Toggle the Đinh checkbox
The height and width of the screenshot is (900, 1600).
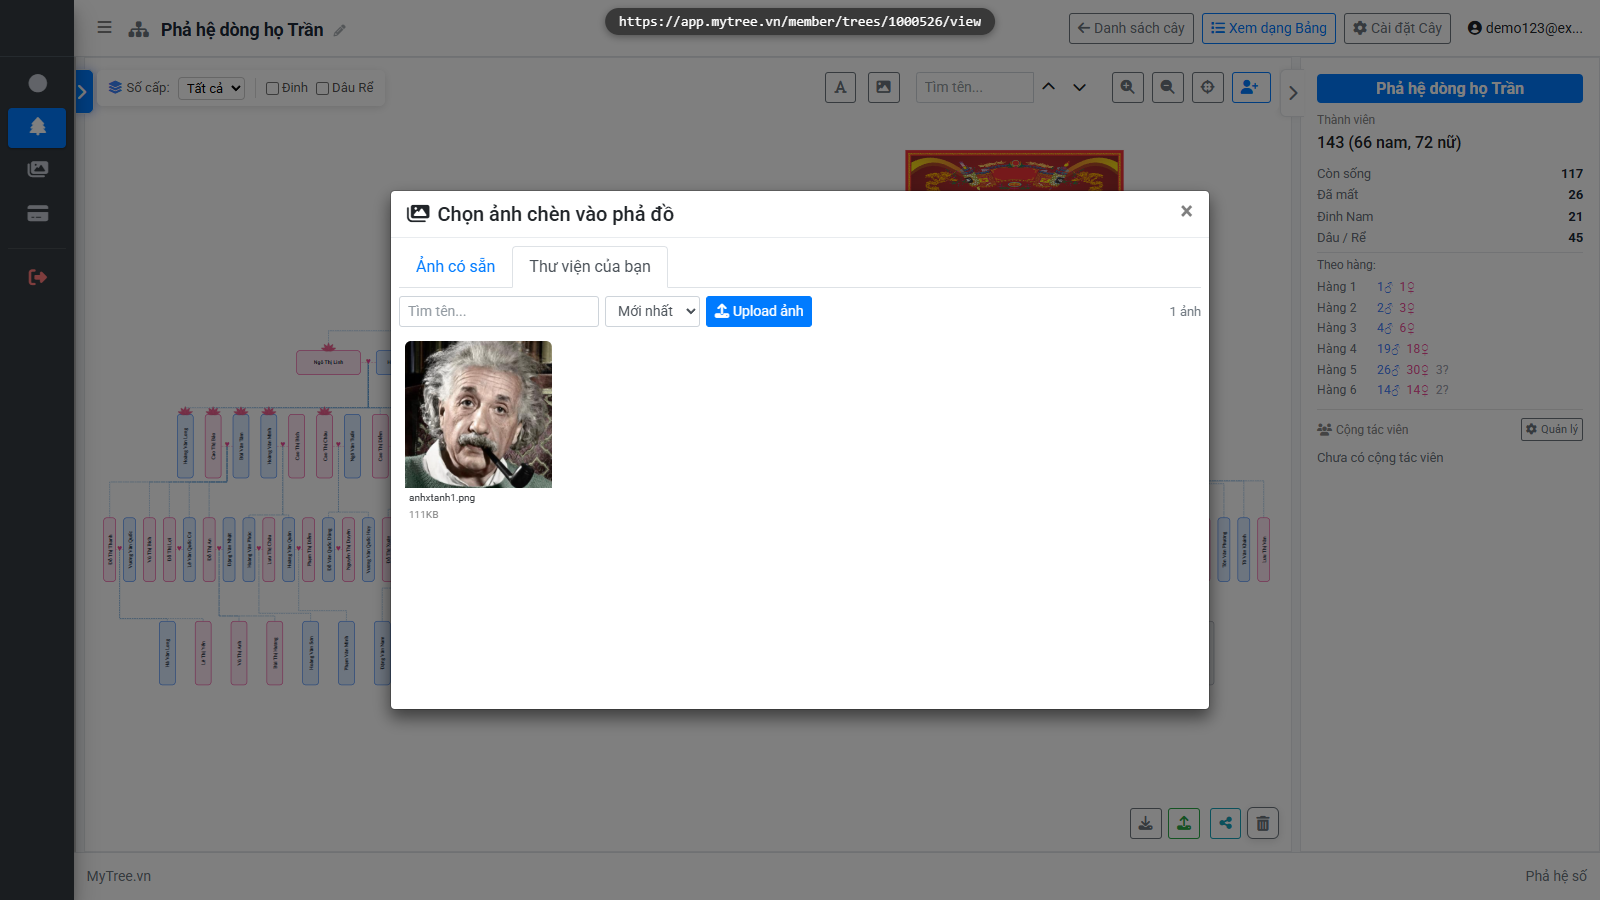272,88
